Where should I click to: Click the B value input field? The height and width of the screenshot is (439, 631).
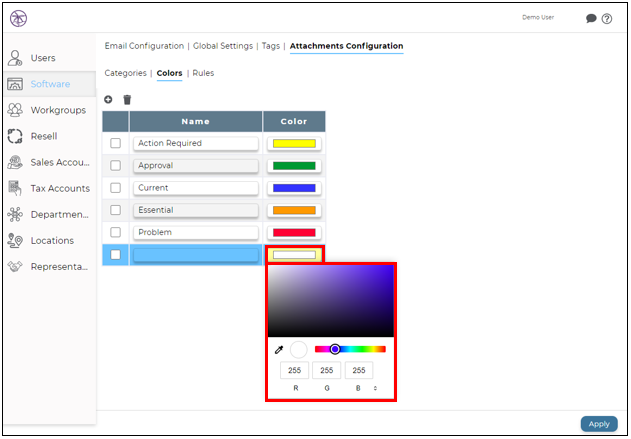pos(359,370)
